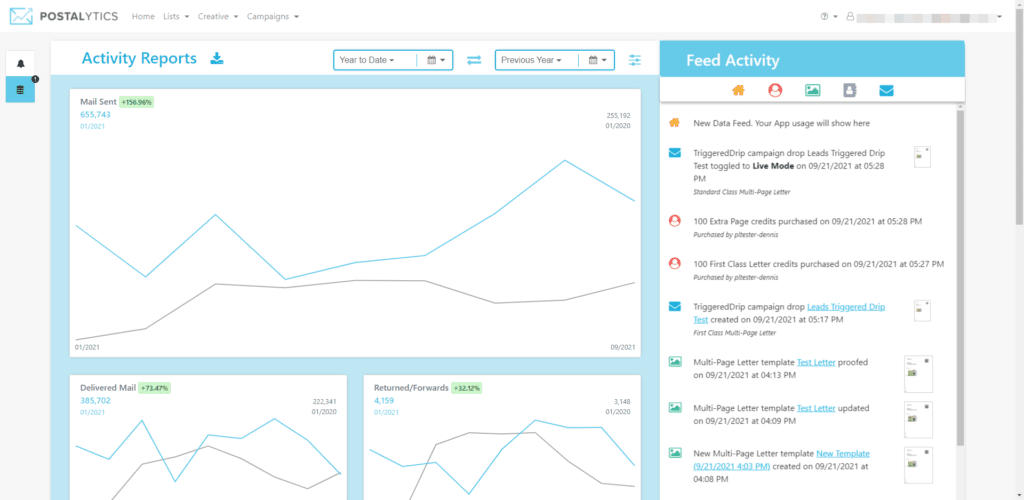Expand the Lists menu
1024x500 pixels.
tap(176, 16)
